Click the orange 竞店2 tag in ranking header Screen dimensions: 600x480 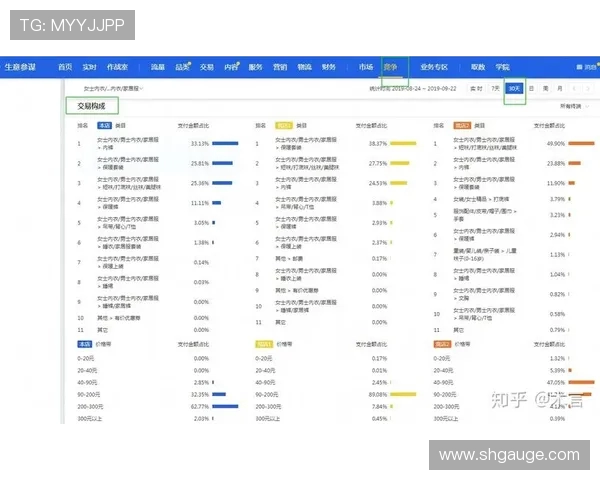coord(462,126)
